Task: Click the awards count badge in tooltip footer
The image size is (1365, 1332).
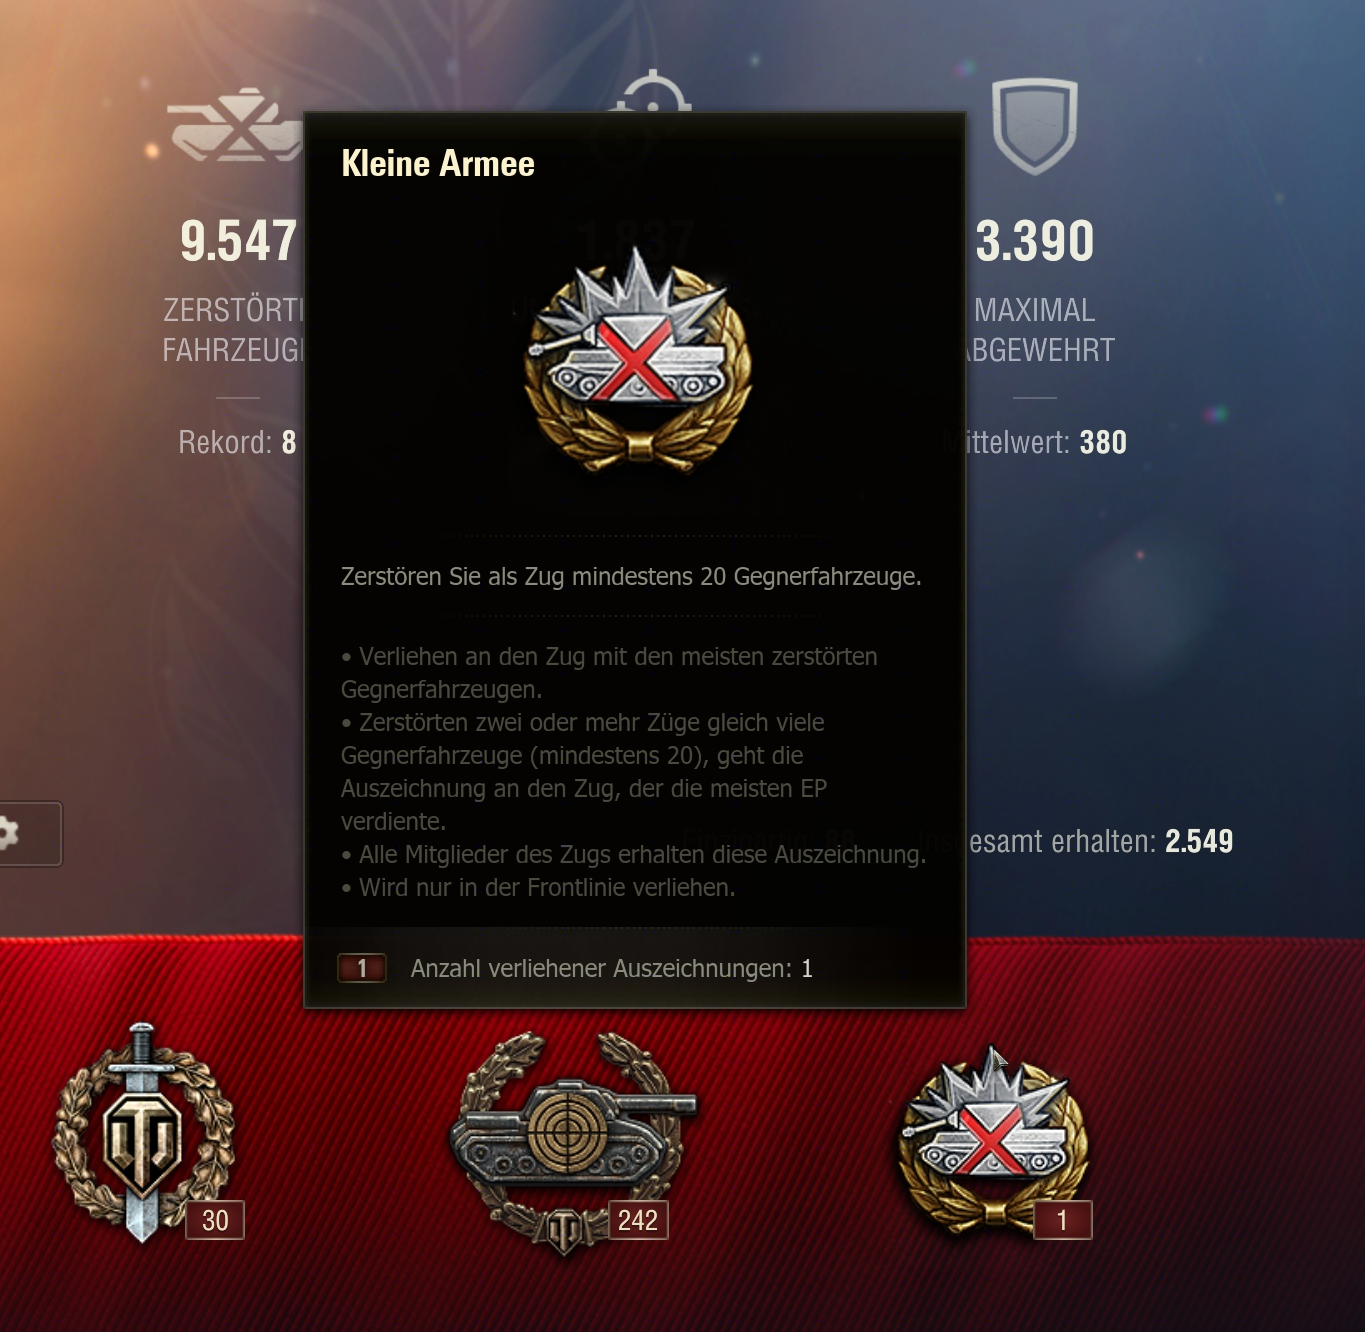Action: [x=362, y=968]
